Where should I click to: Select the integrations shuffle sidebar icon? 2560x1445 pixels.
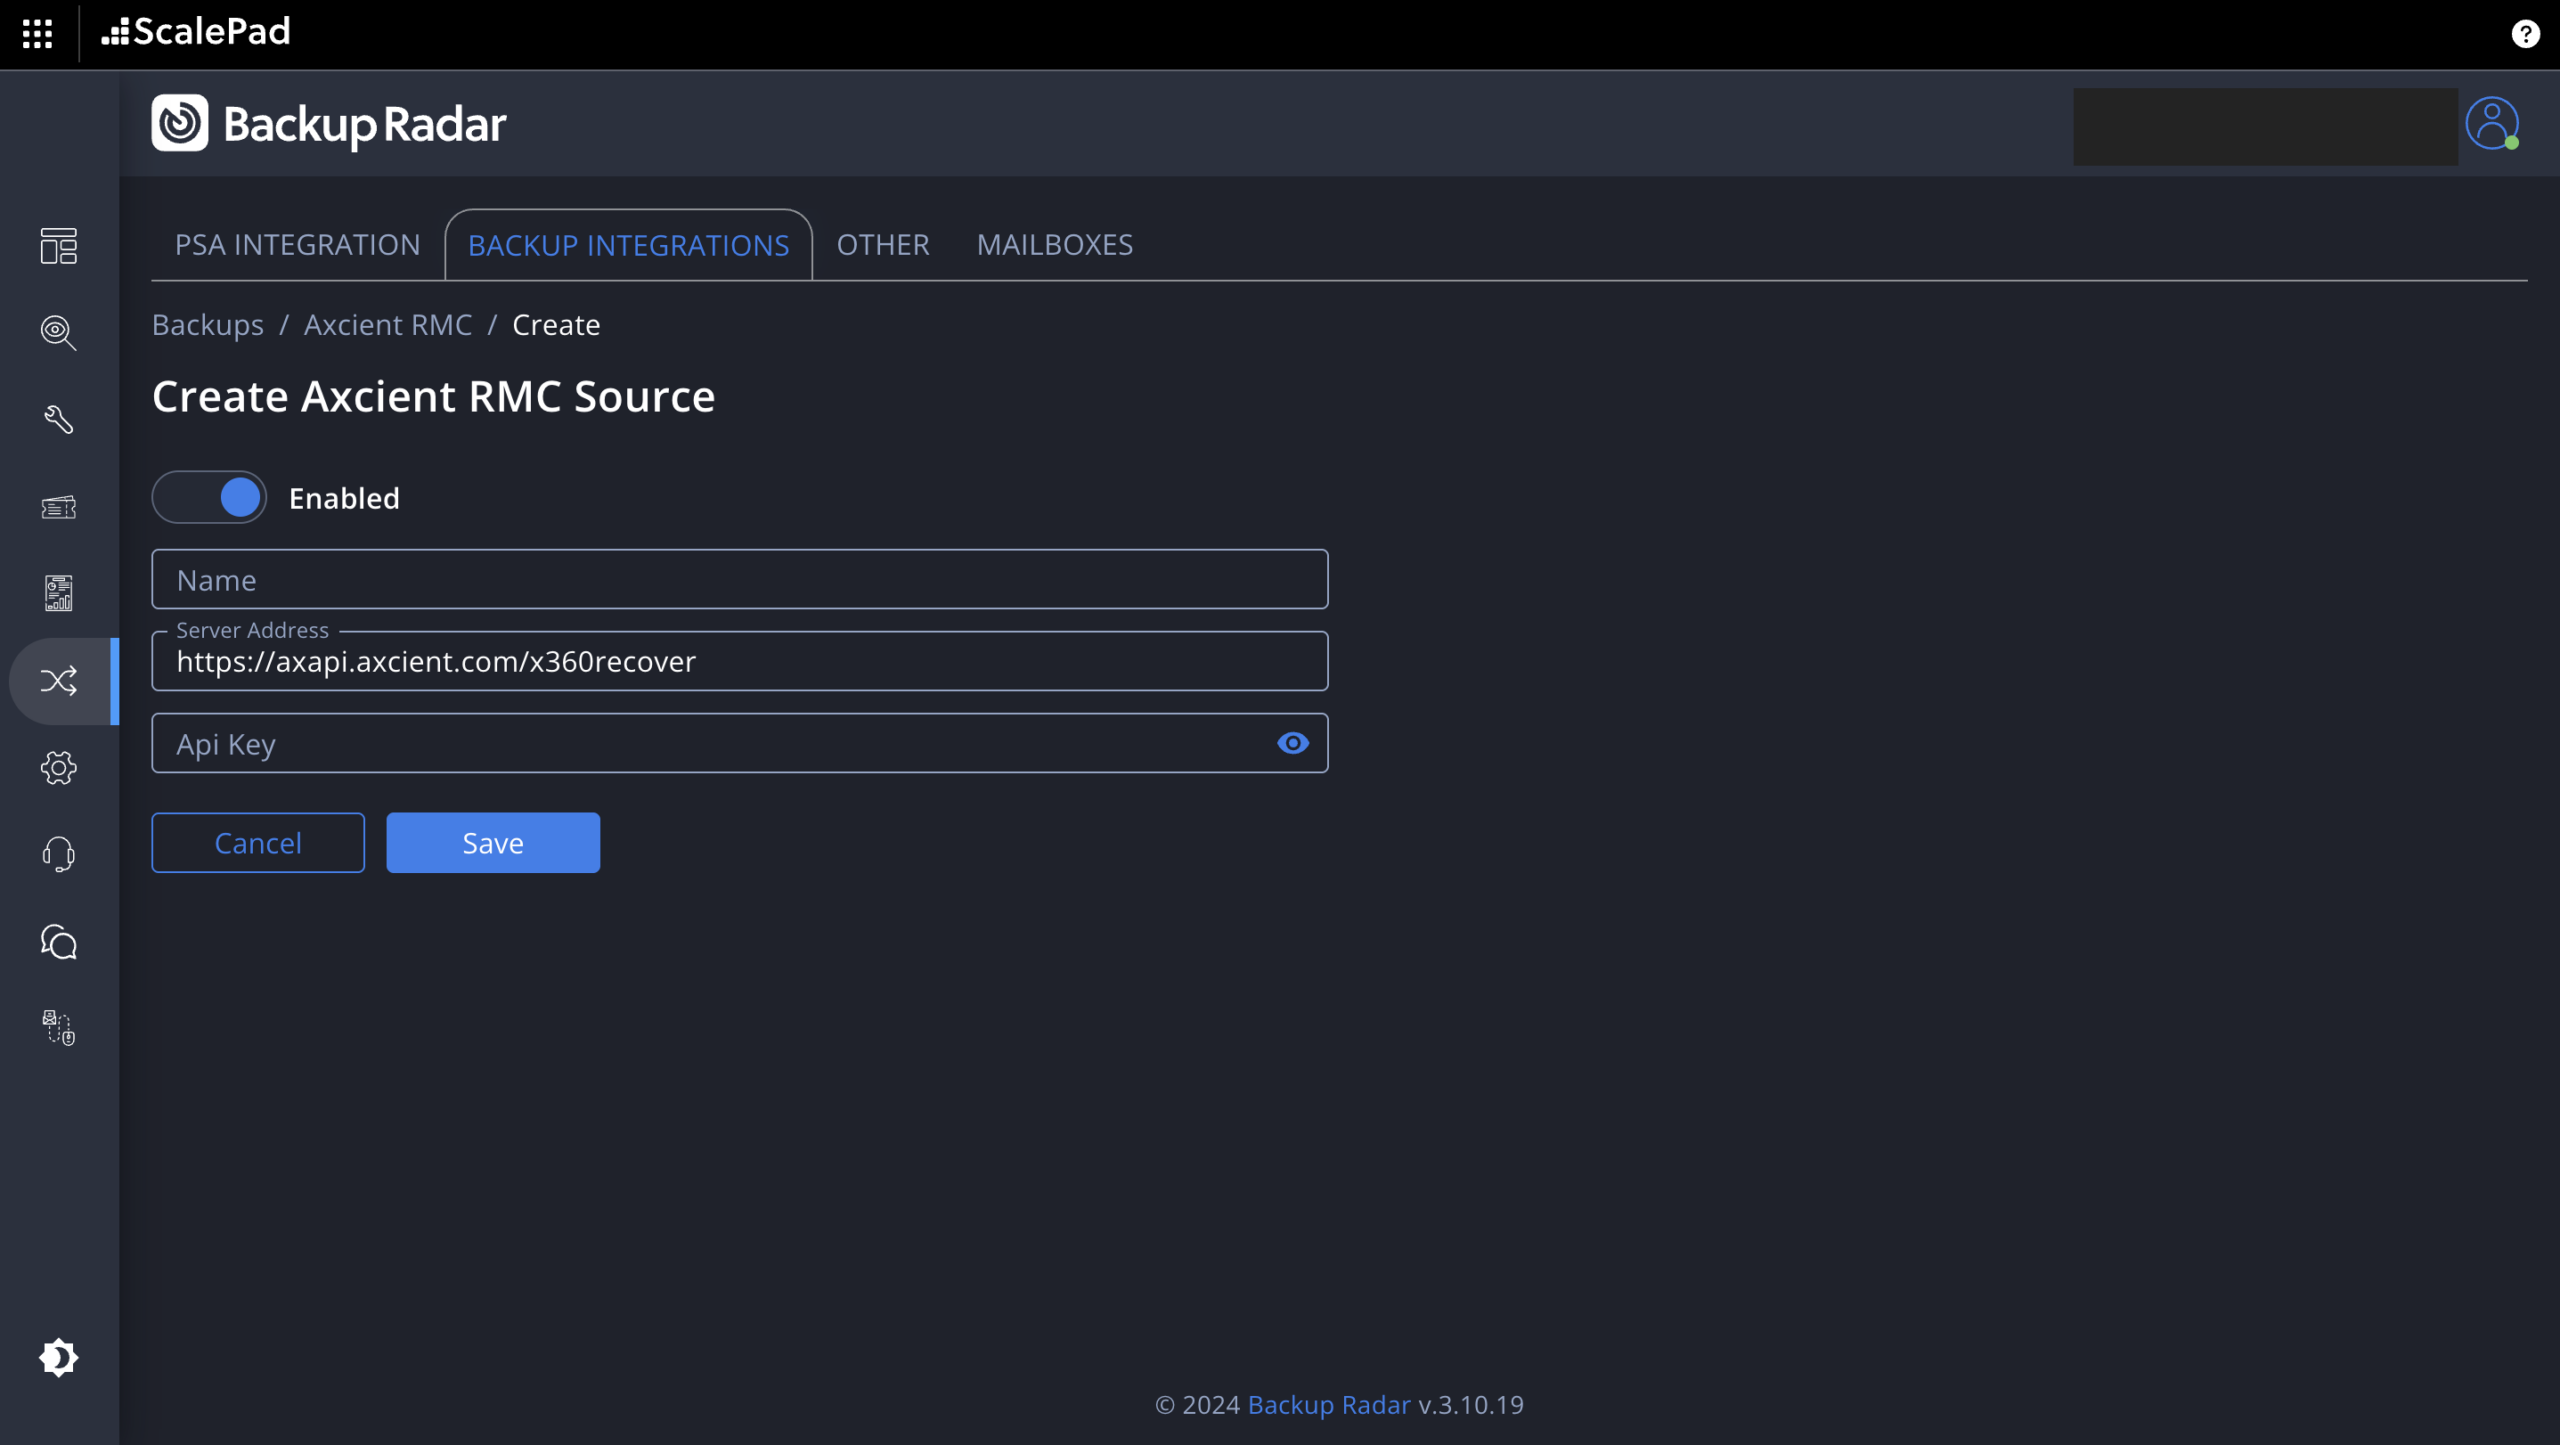pos(58,681)
